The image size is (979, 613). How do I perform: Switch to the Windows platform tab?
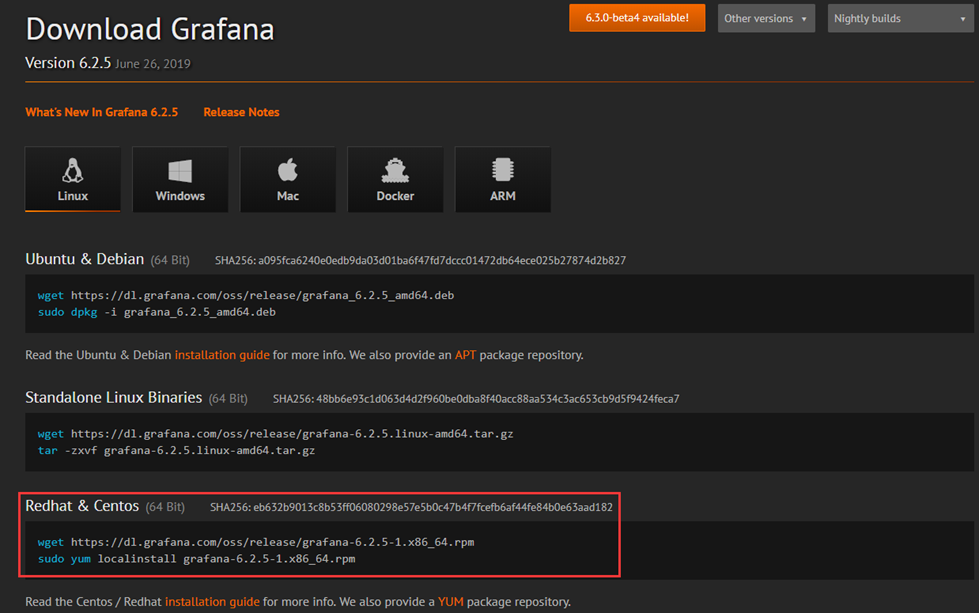coord(180,179)
